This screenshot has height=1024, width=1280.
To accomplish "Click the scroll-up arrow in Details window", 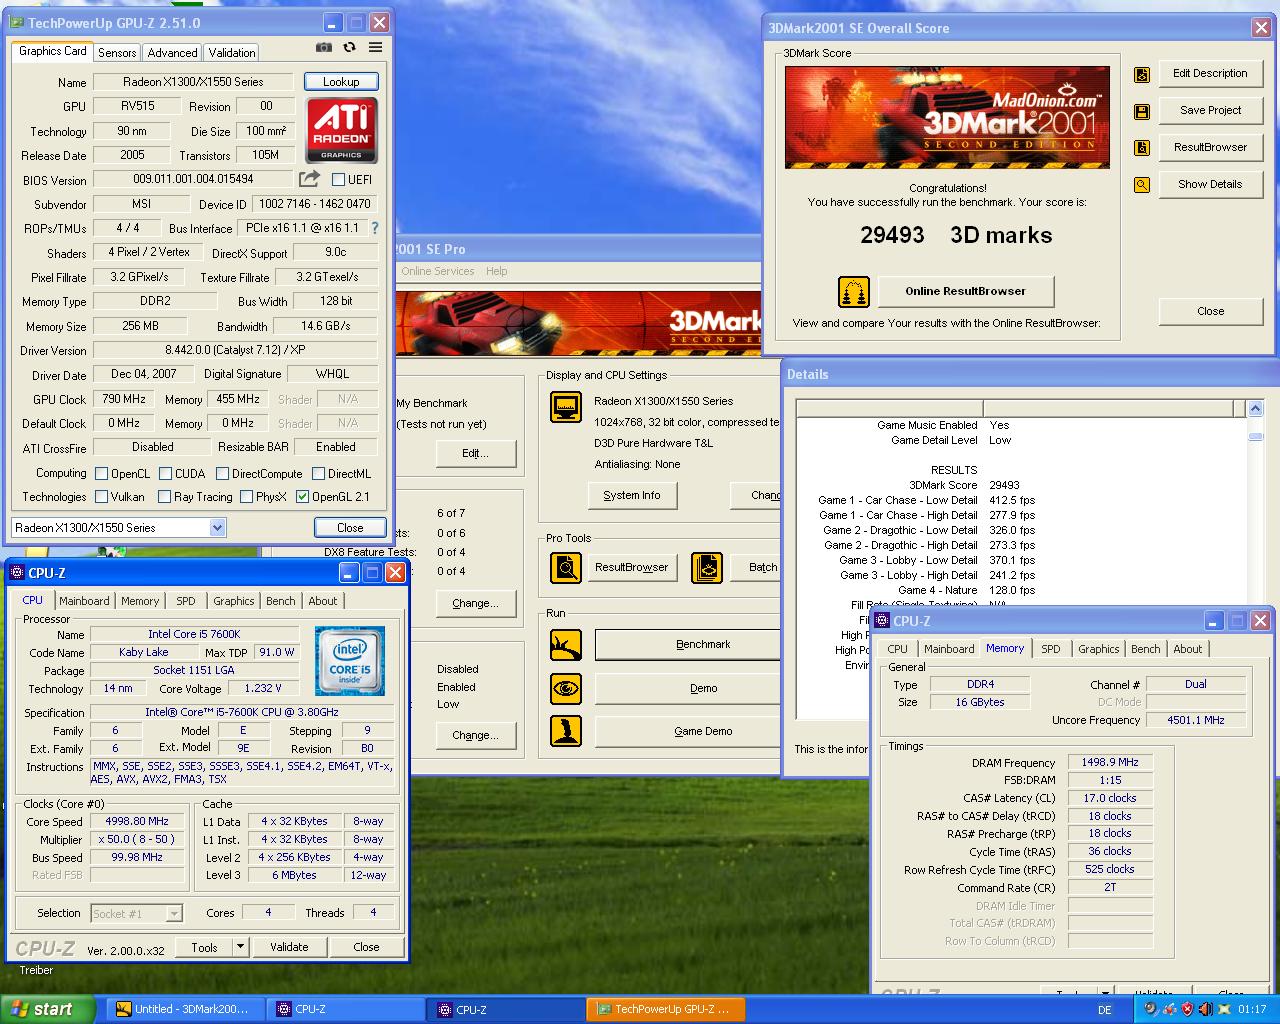I will point(1256,409).
